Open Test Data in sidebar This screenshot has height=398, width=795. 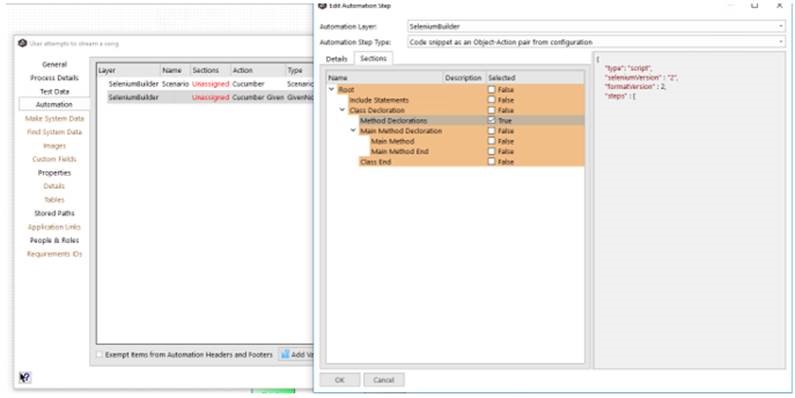pos(54,91)
